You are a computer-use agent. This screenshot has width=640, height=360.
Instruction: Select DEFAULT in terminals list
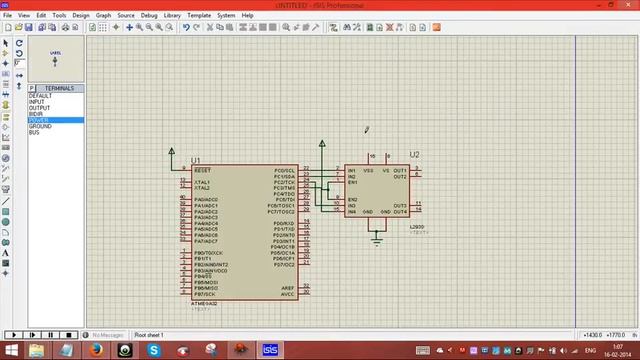point(40,96)
